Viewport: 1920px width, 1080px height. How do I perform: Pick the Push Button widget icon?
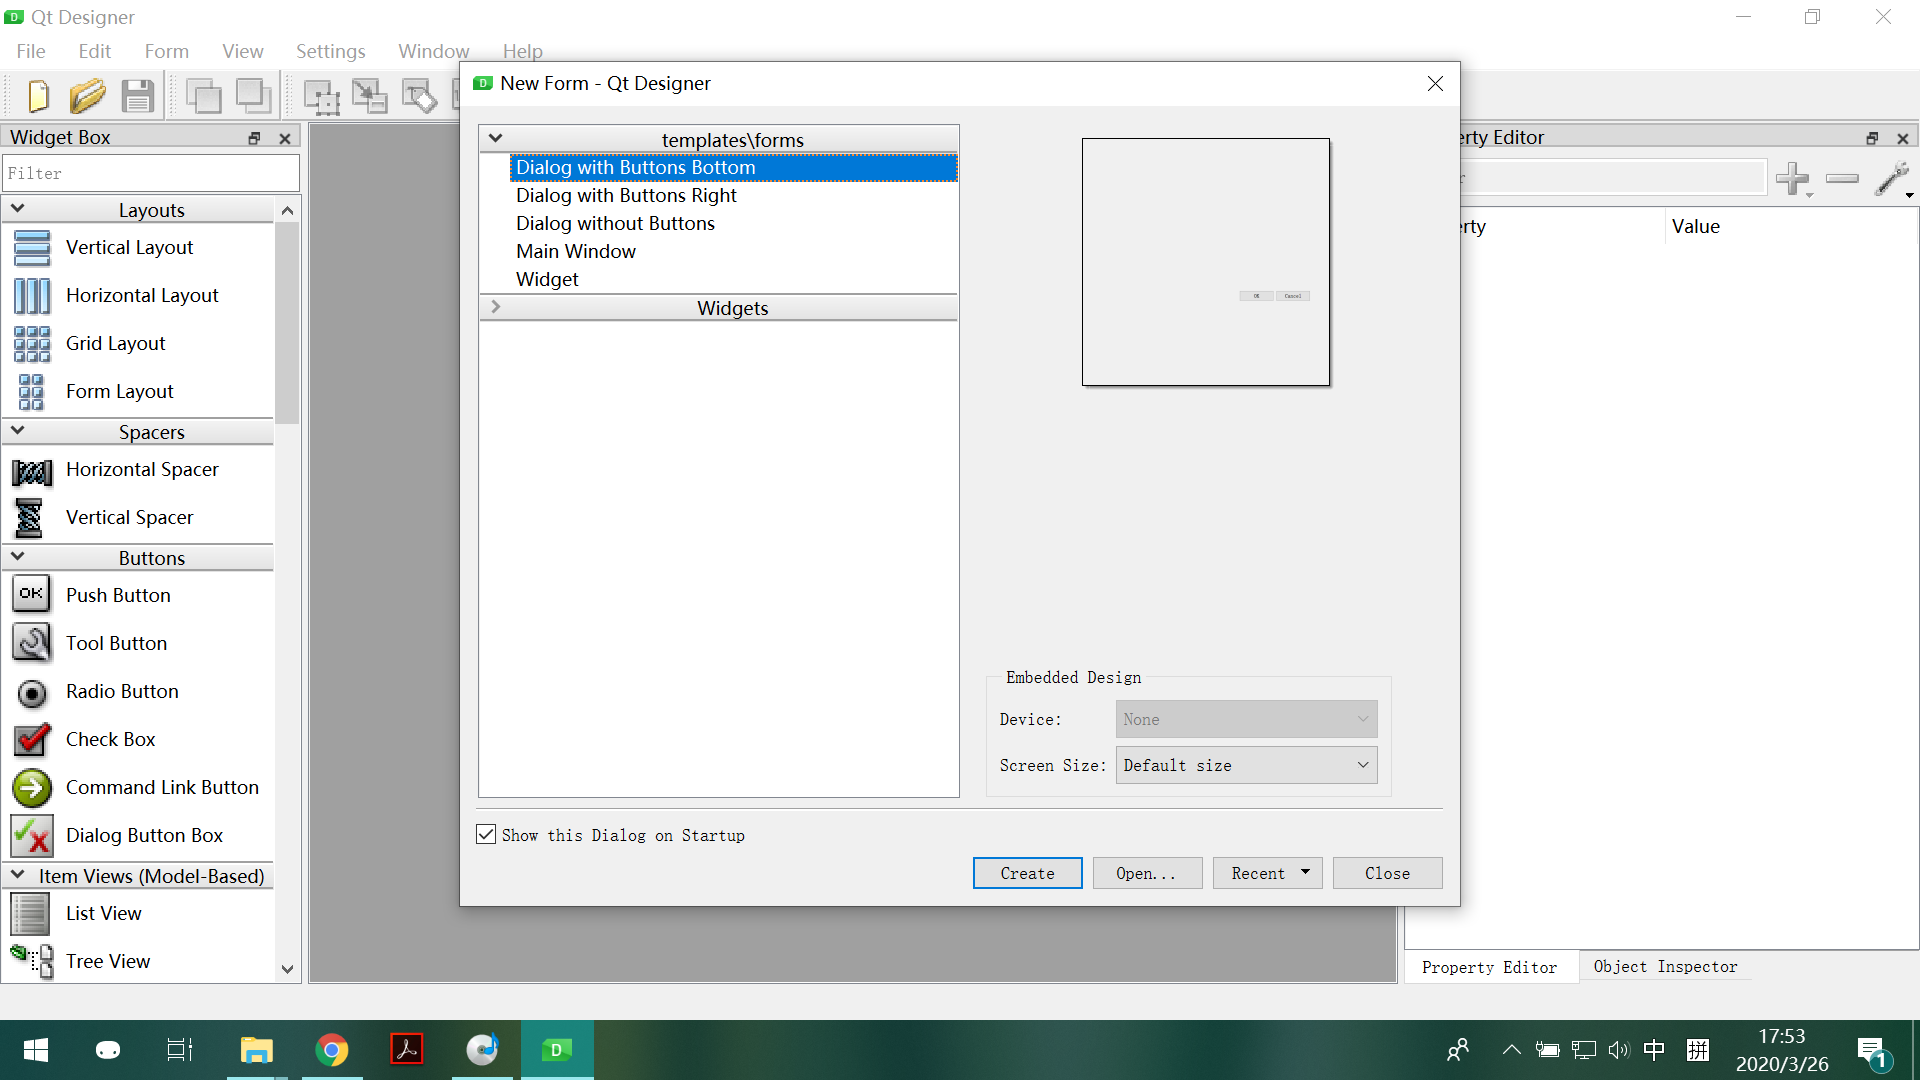(32, 594)
